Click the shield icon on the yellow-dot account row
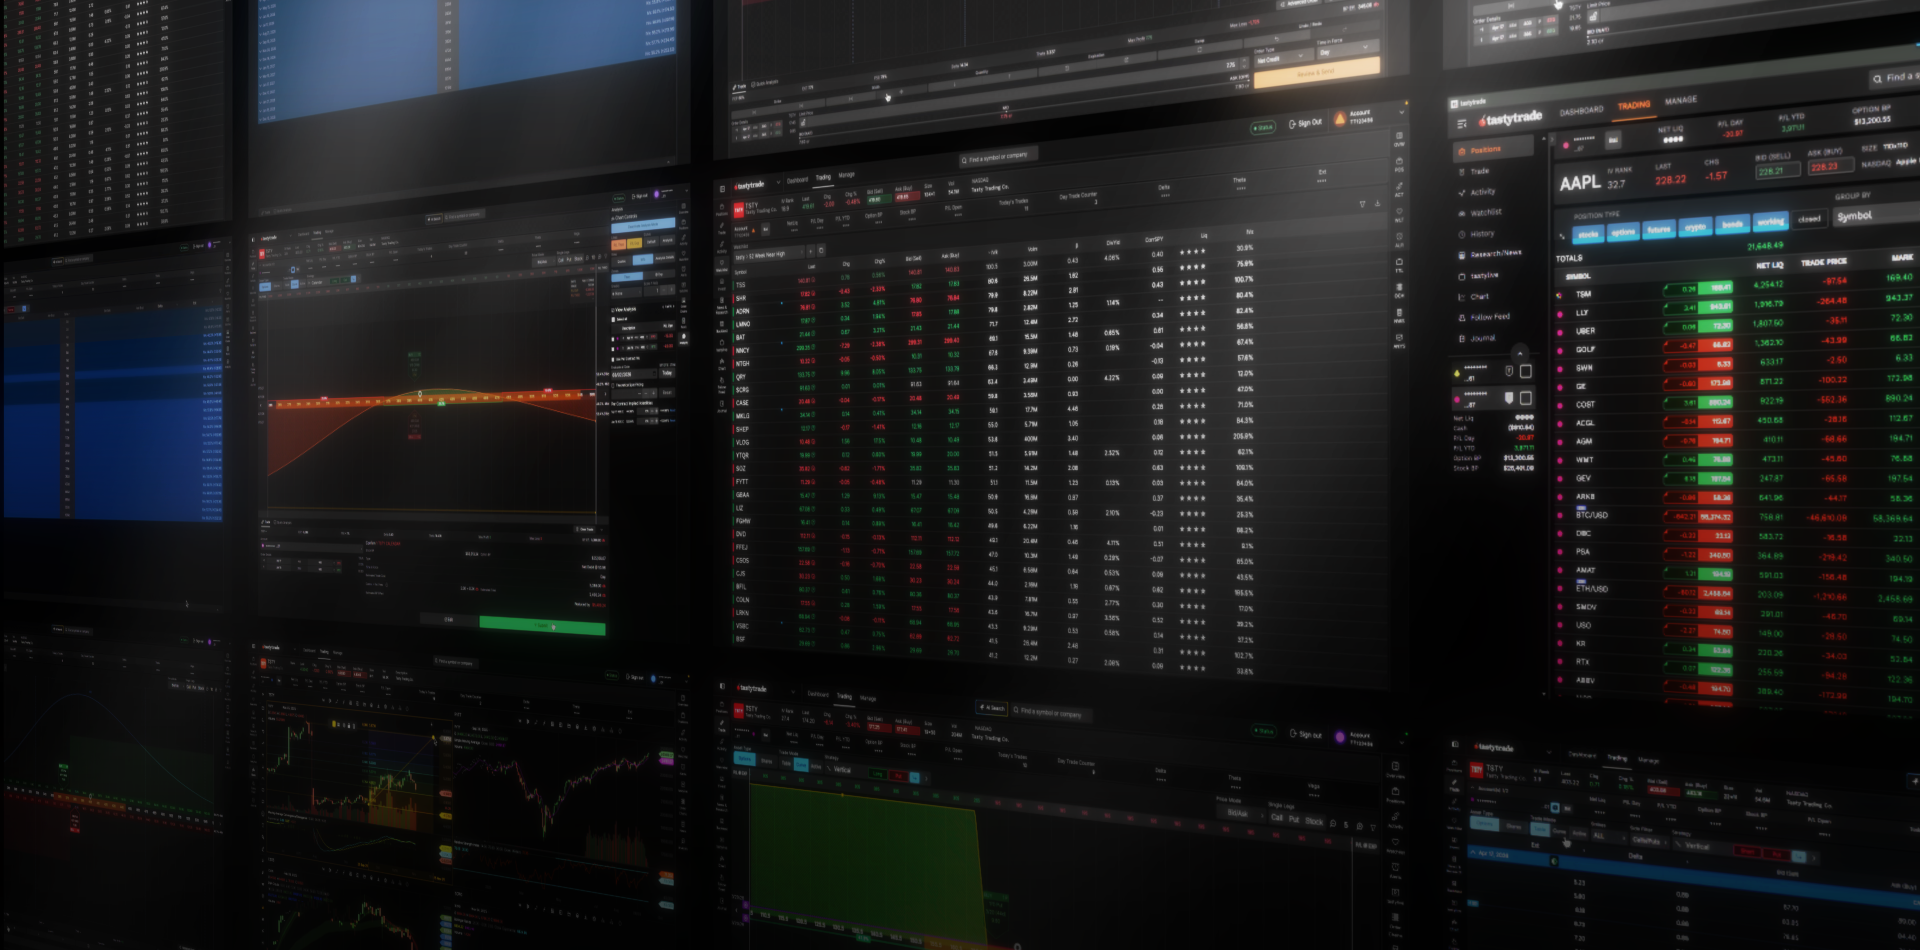The width and height of the screenshot is (1920, 950). (1509, 371)
